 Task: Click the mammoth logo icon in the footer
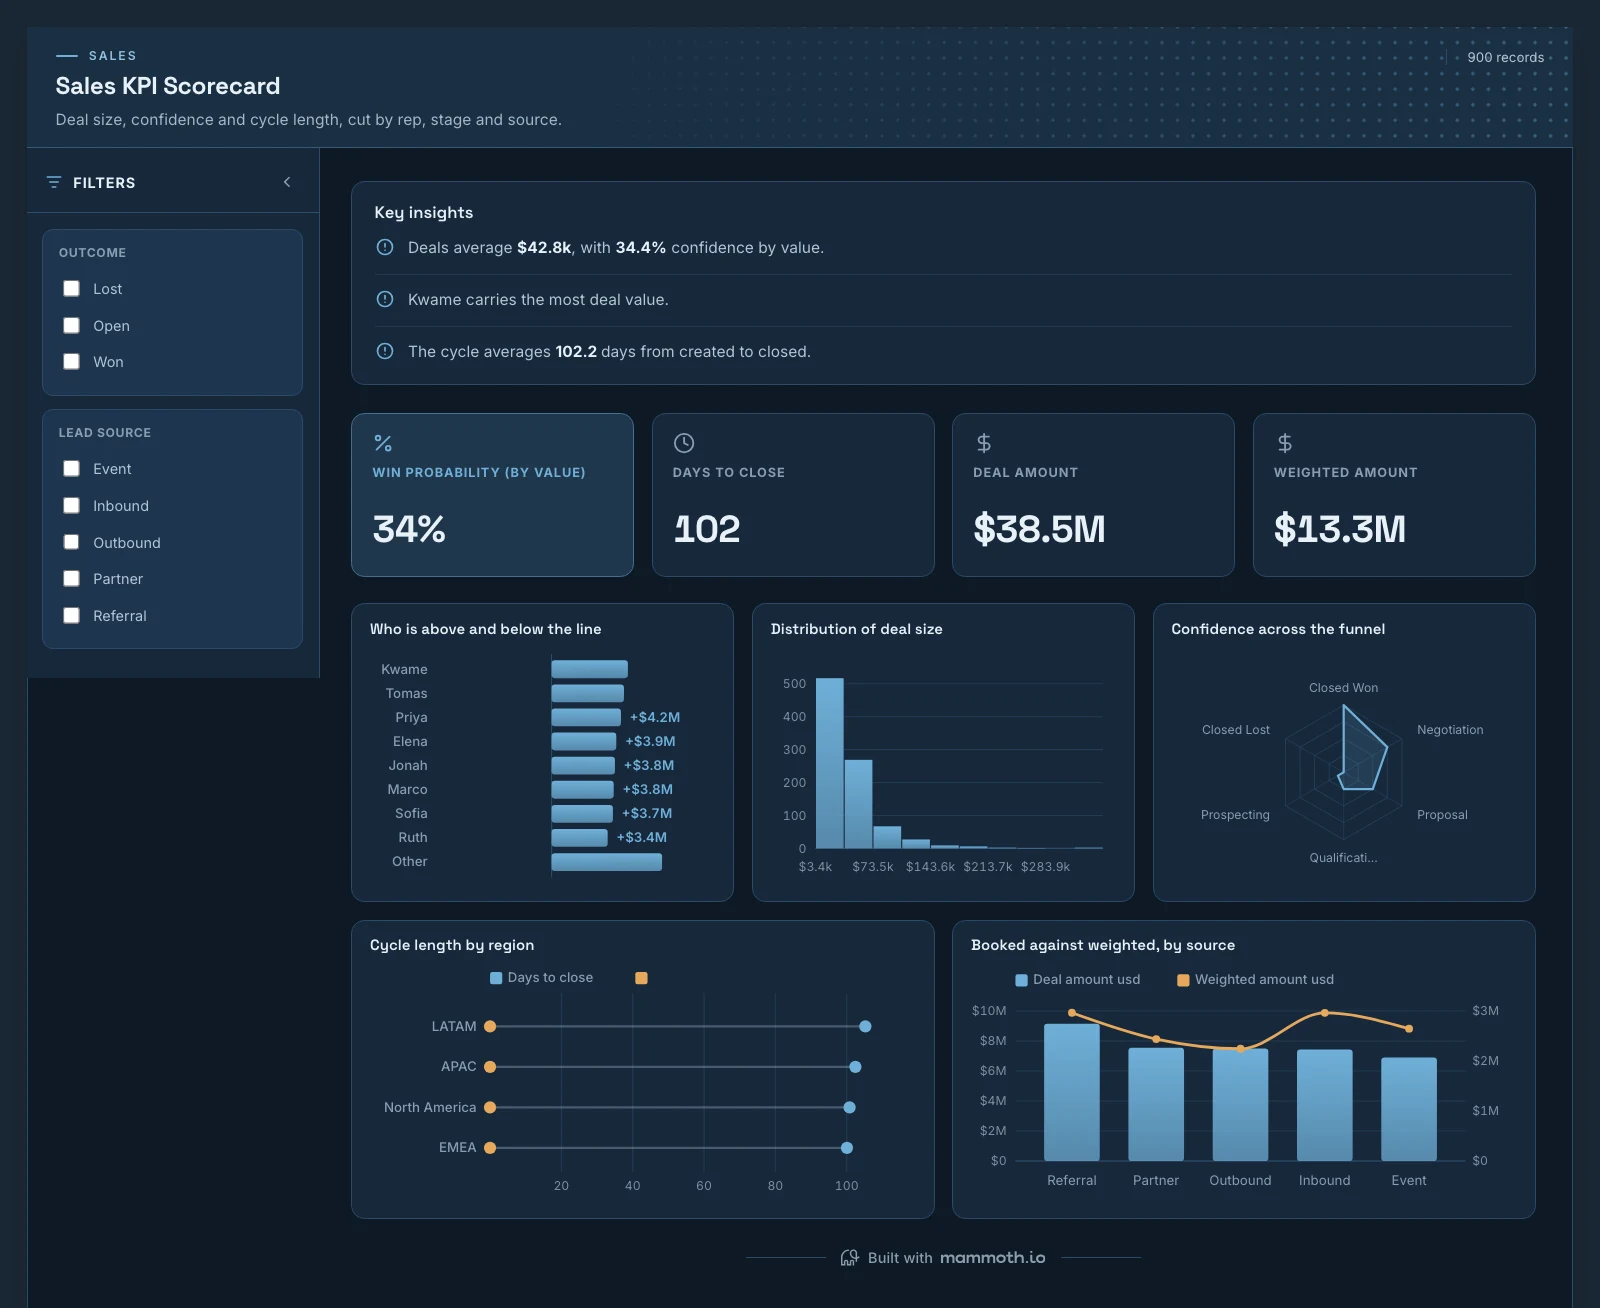[x=850, y=1258]
